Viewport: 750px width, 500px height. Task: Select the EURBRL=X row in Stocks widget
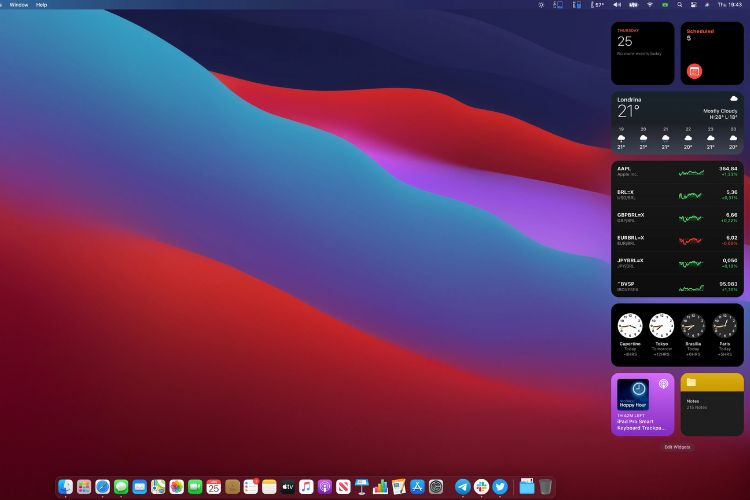677,241
